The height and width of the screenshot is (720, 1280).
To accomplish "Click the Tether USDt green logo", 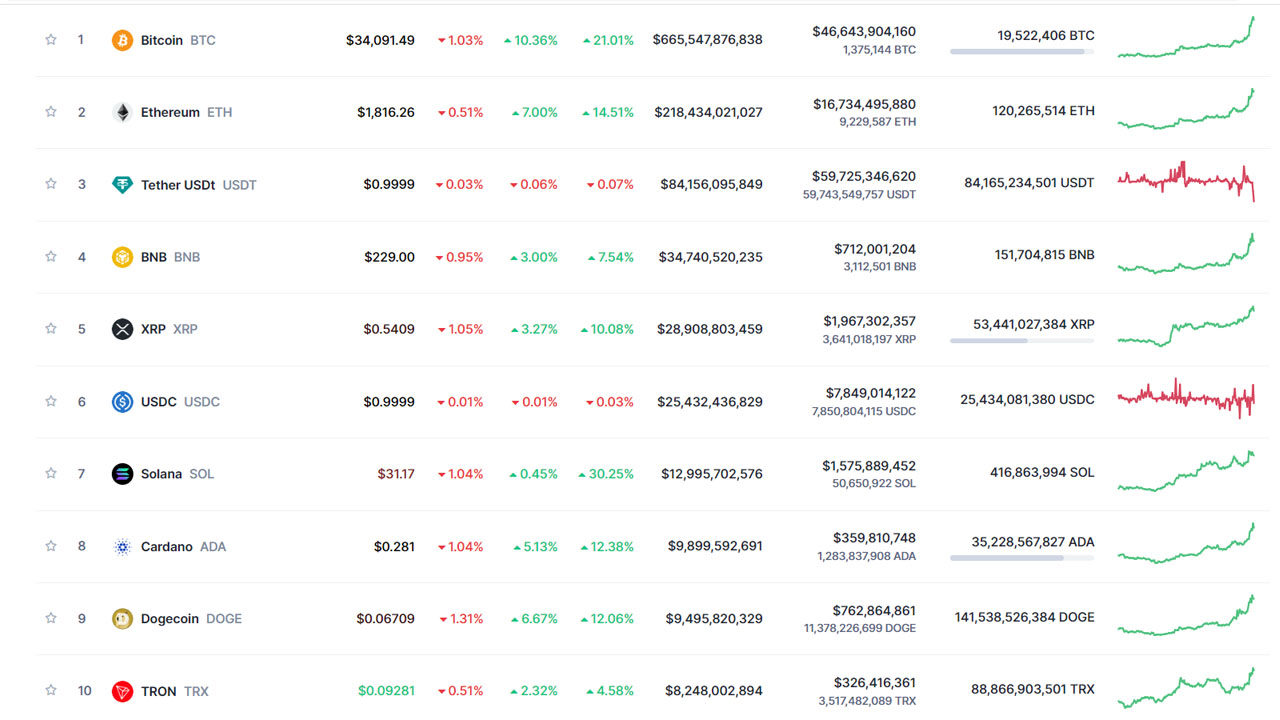I will coord(122,185).
